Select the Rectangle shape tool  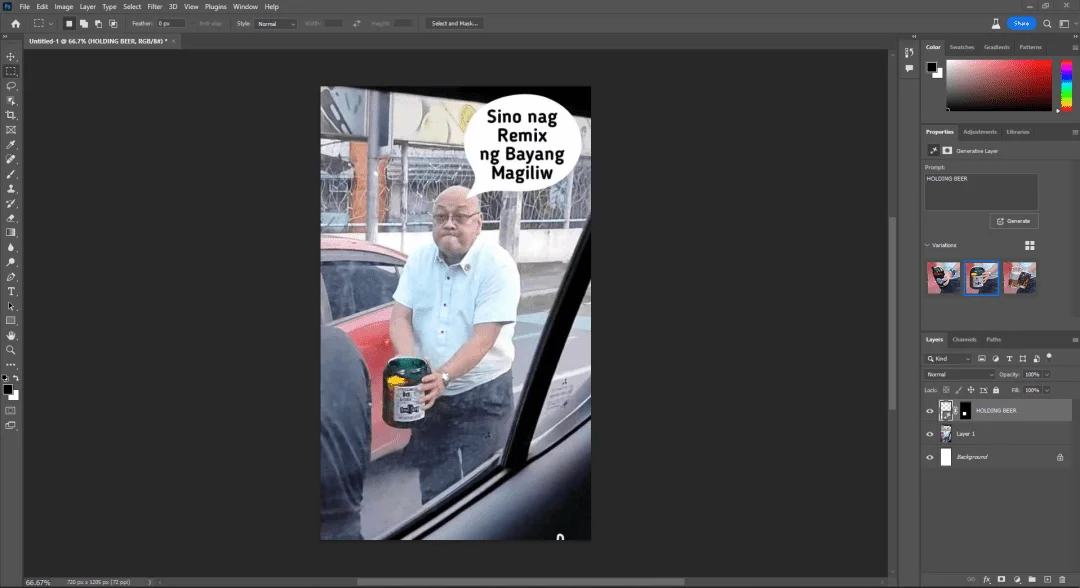pyautogui.click(x=11, y=321)
